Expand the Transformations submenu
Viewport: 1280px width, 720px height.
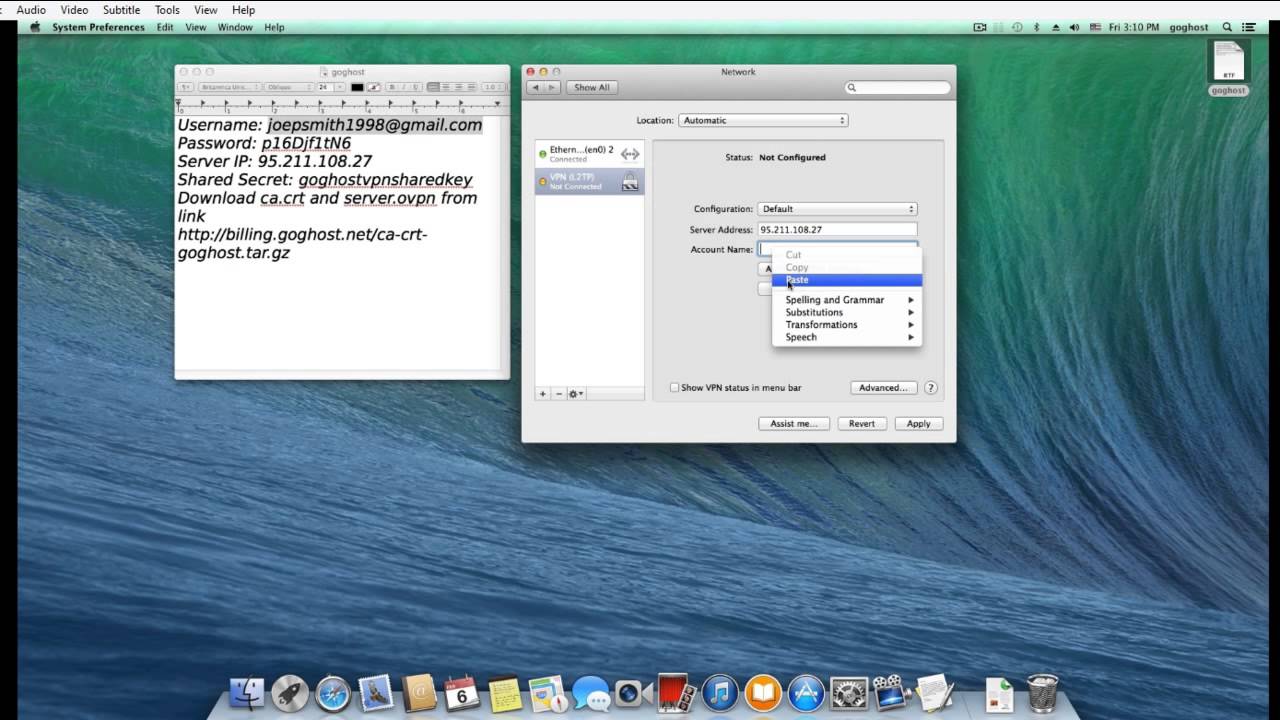[846, 325]
